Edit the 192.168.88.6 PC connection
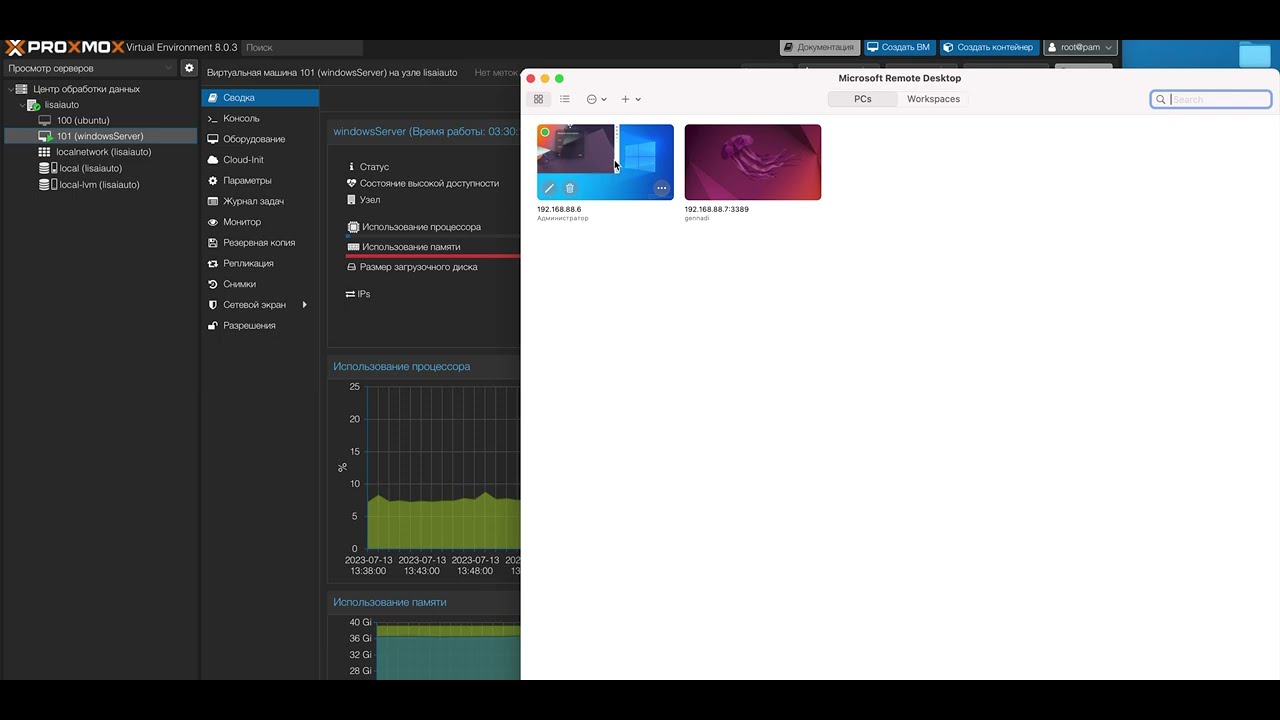 point(549,188)
